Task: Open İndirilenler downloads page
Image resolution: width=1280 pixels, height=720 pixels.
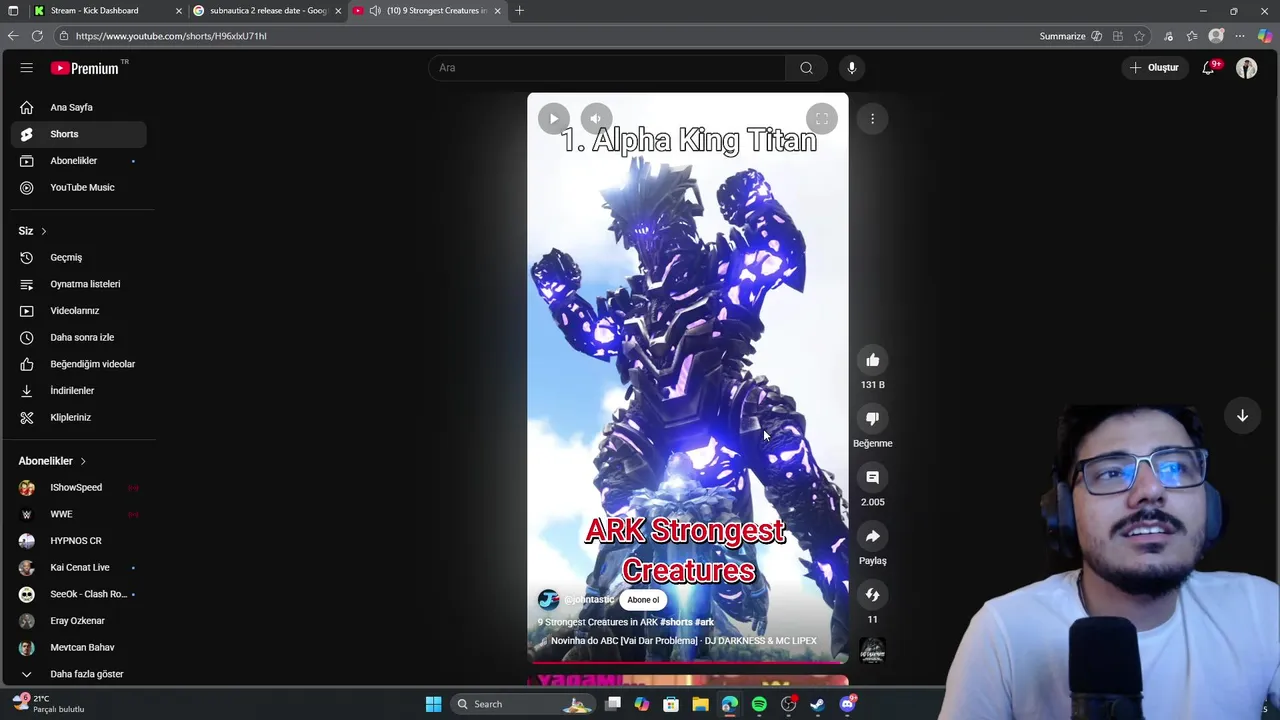Action: point(78,391)
